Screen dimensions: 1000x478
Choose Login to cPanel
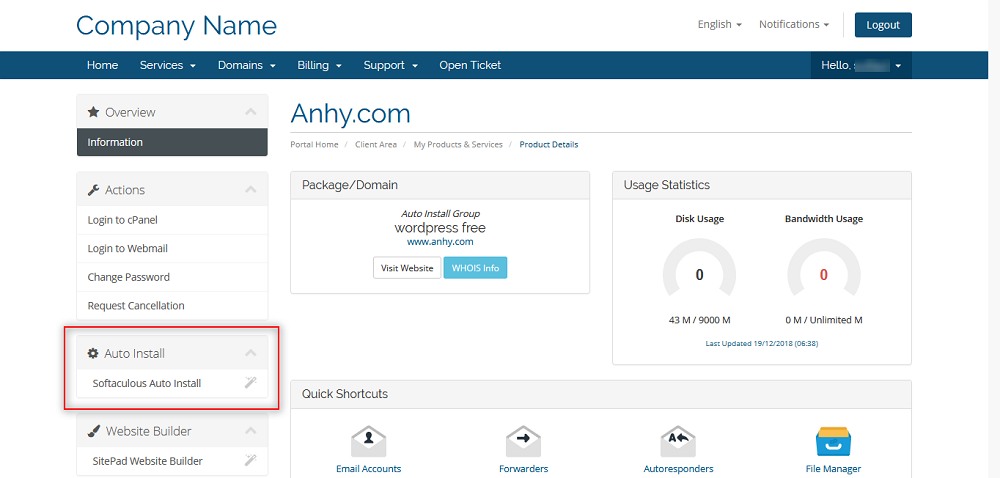click(172, 220)
